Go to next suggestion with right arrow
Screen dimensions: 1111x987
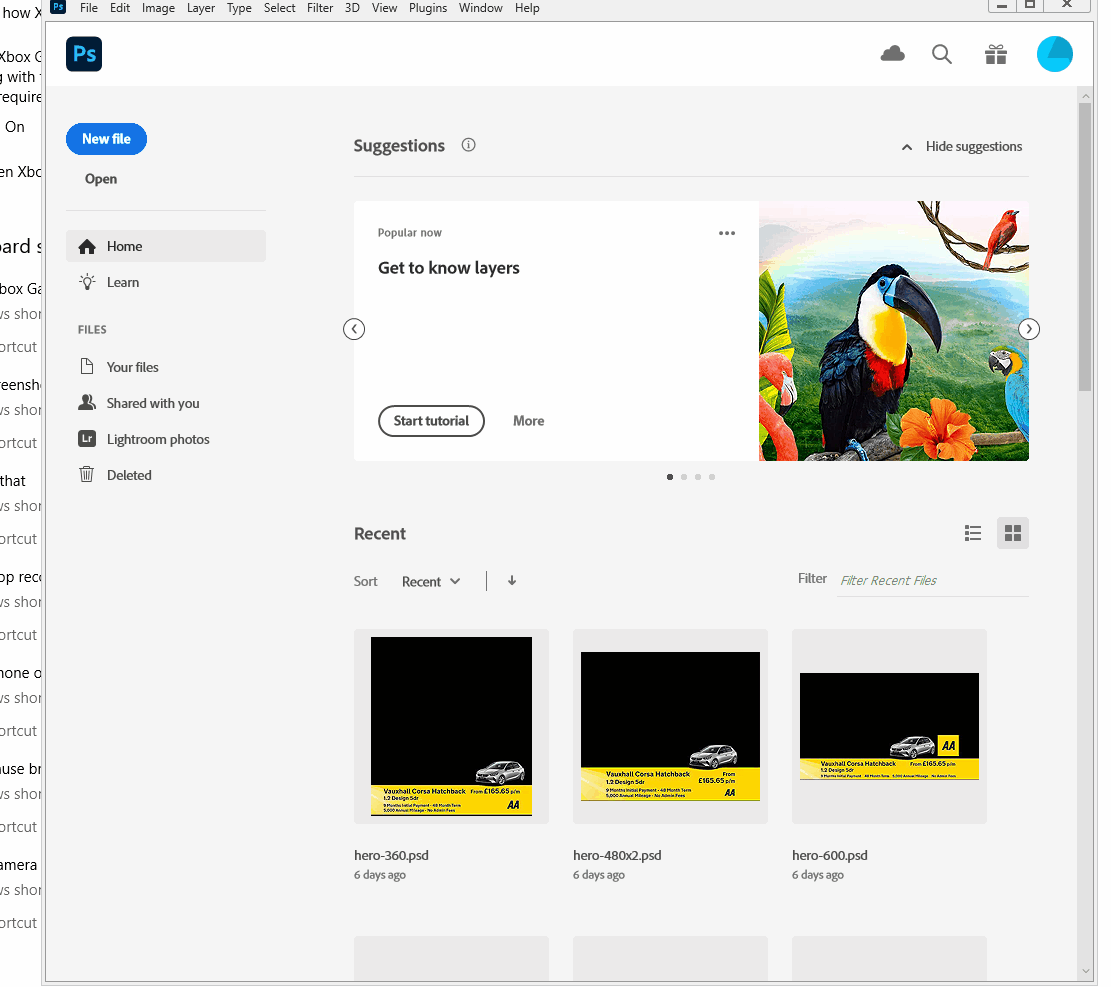pos(1029,329)
